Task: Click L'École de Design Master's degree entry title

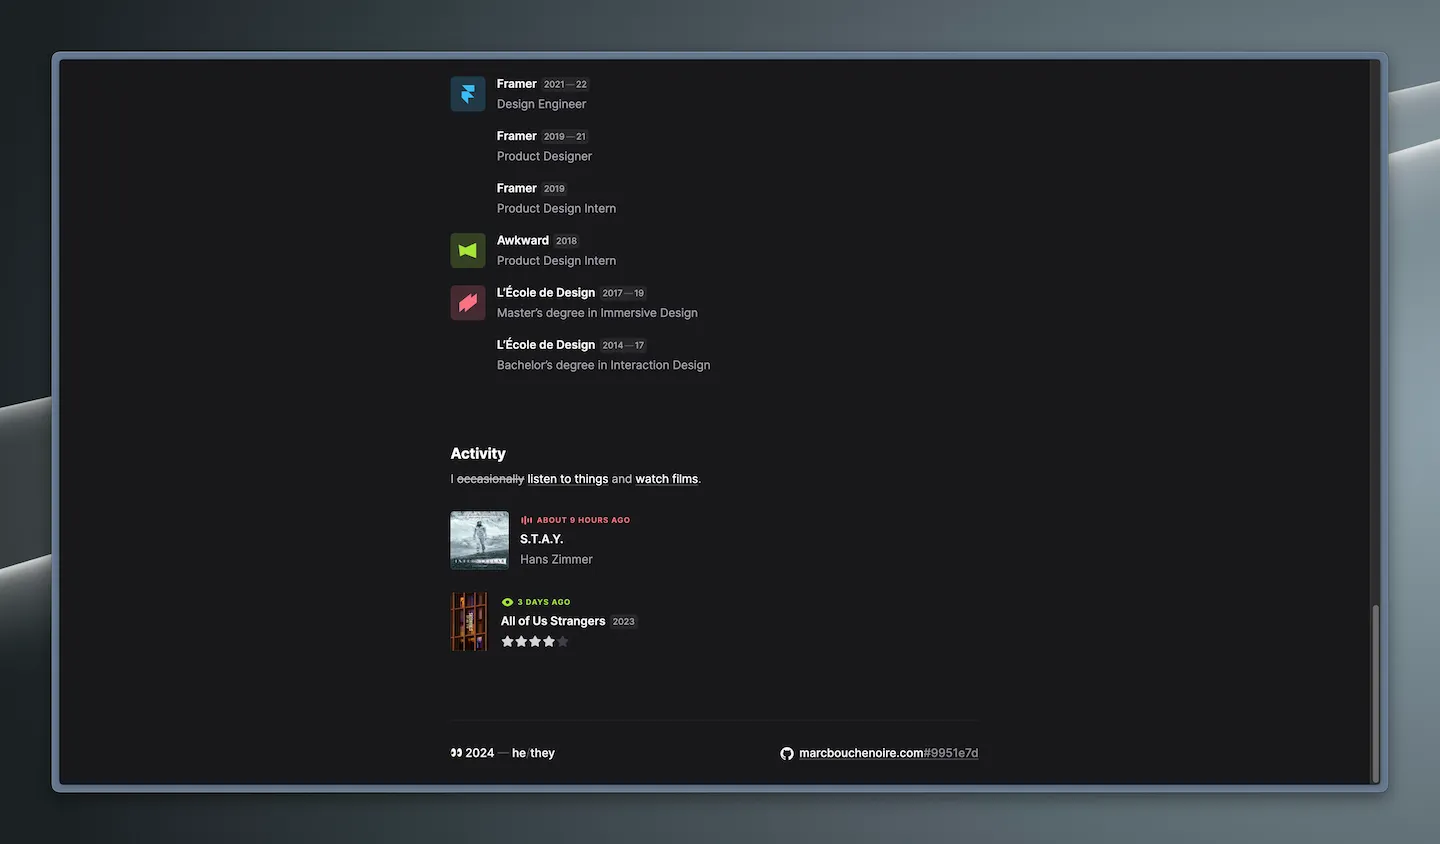Action: pos(545,293)
